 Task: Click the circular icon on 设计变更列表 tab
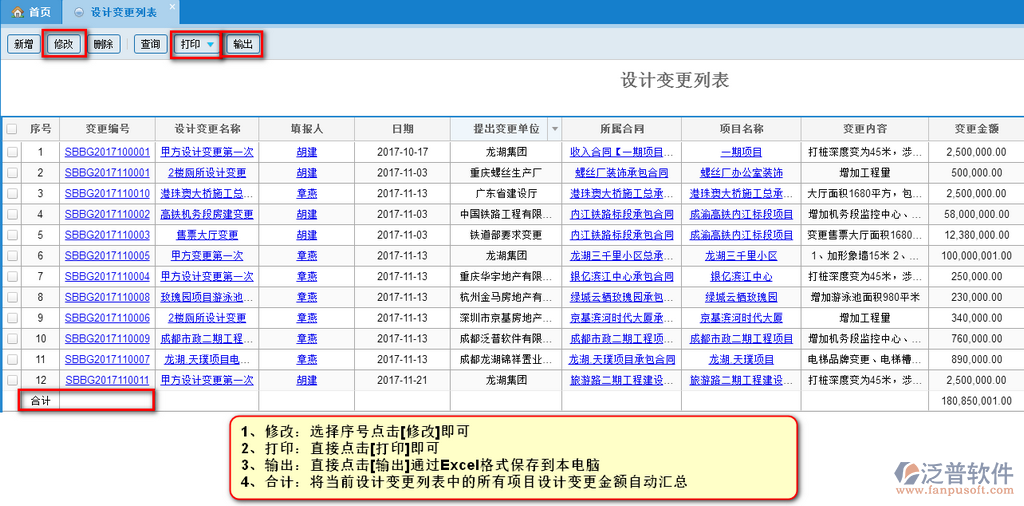tap(78, 12)
